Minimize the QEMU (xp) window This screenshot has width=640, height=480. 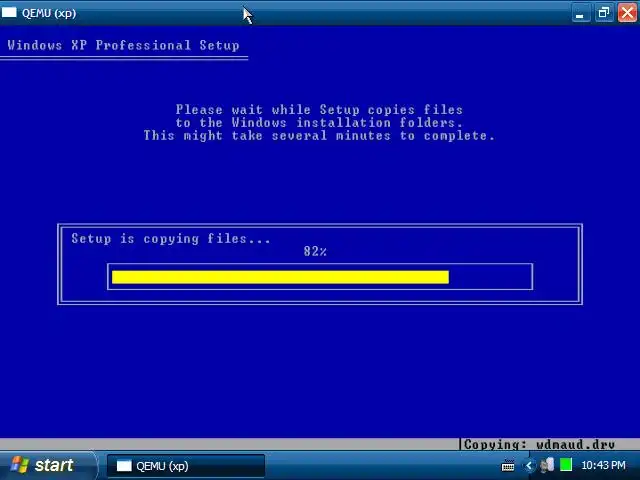pos(580,13)
